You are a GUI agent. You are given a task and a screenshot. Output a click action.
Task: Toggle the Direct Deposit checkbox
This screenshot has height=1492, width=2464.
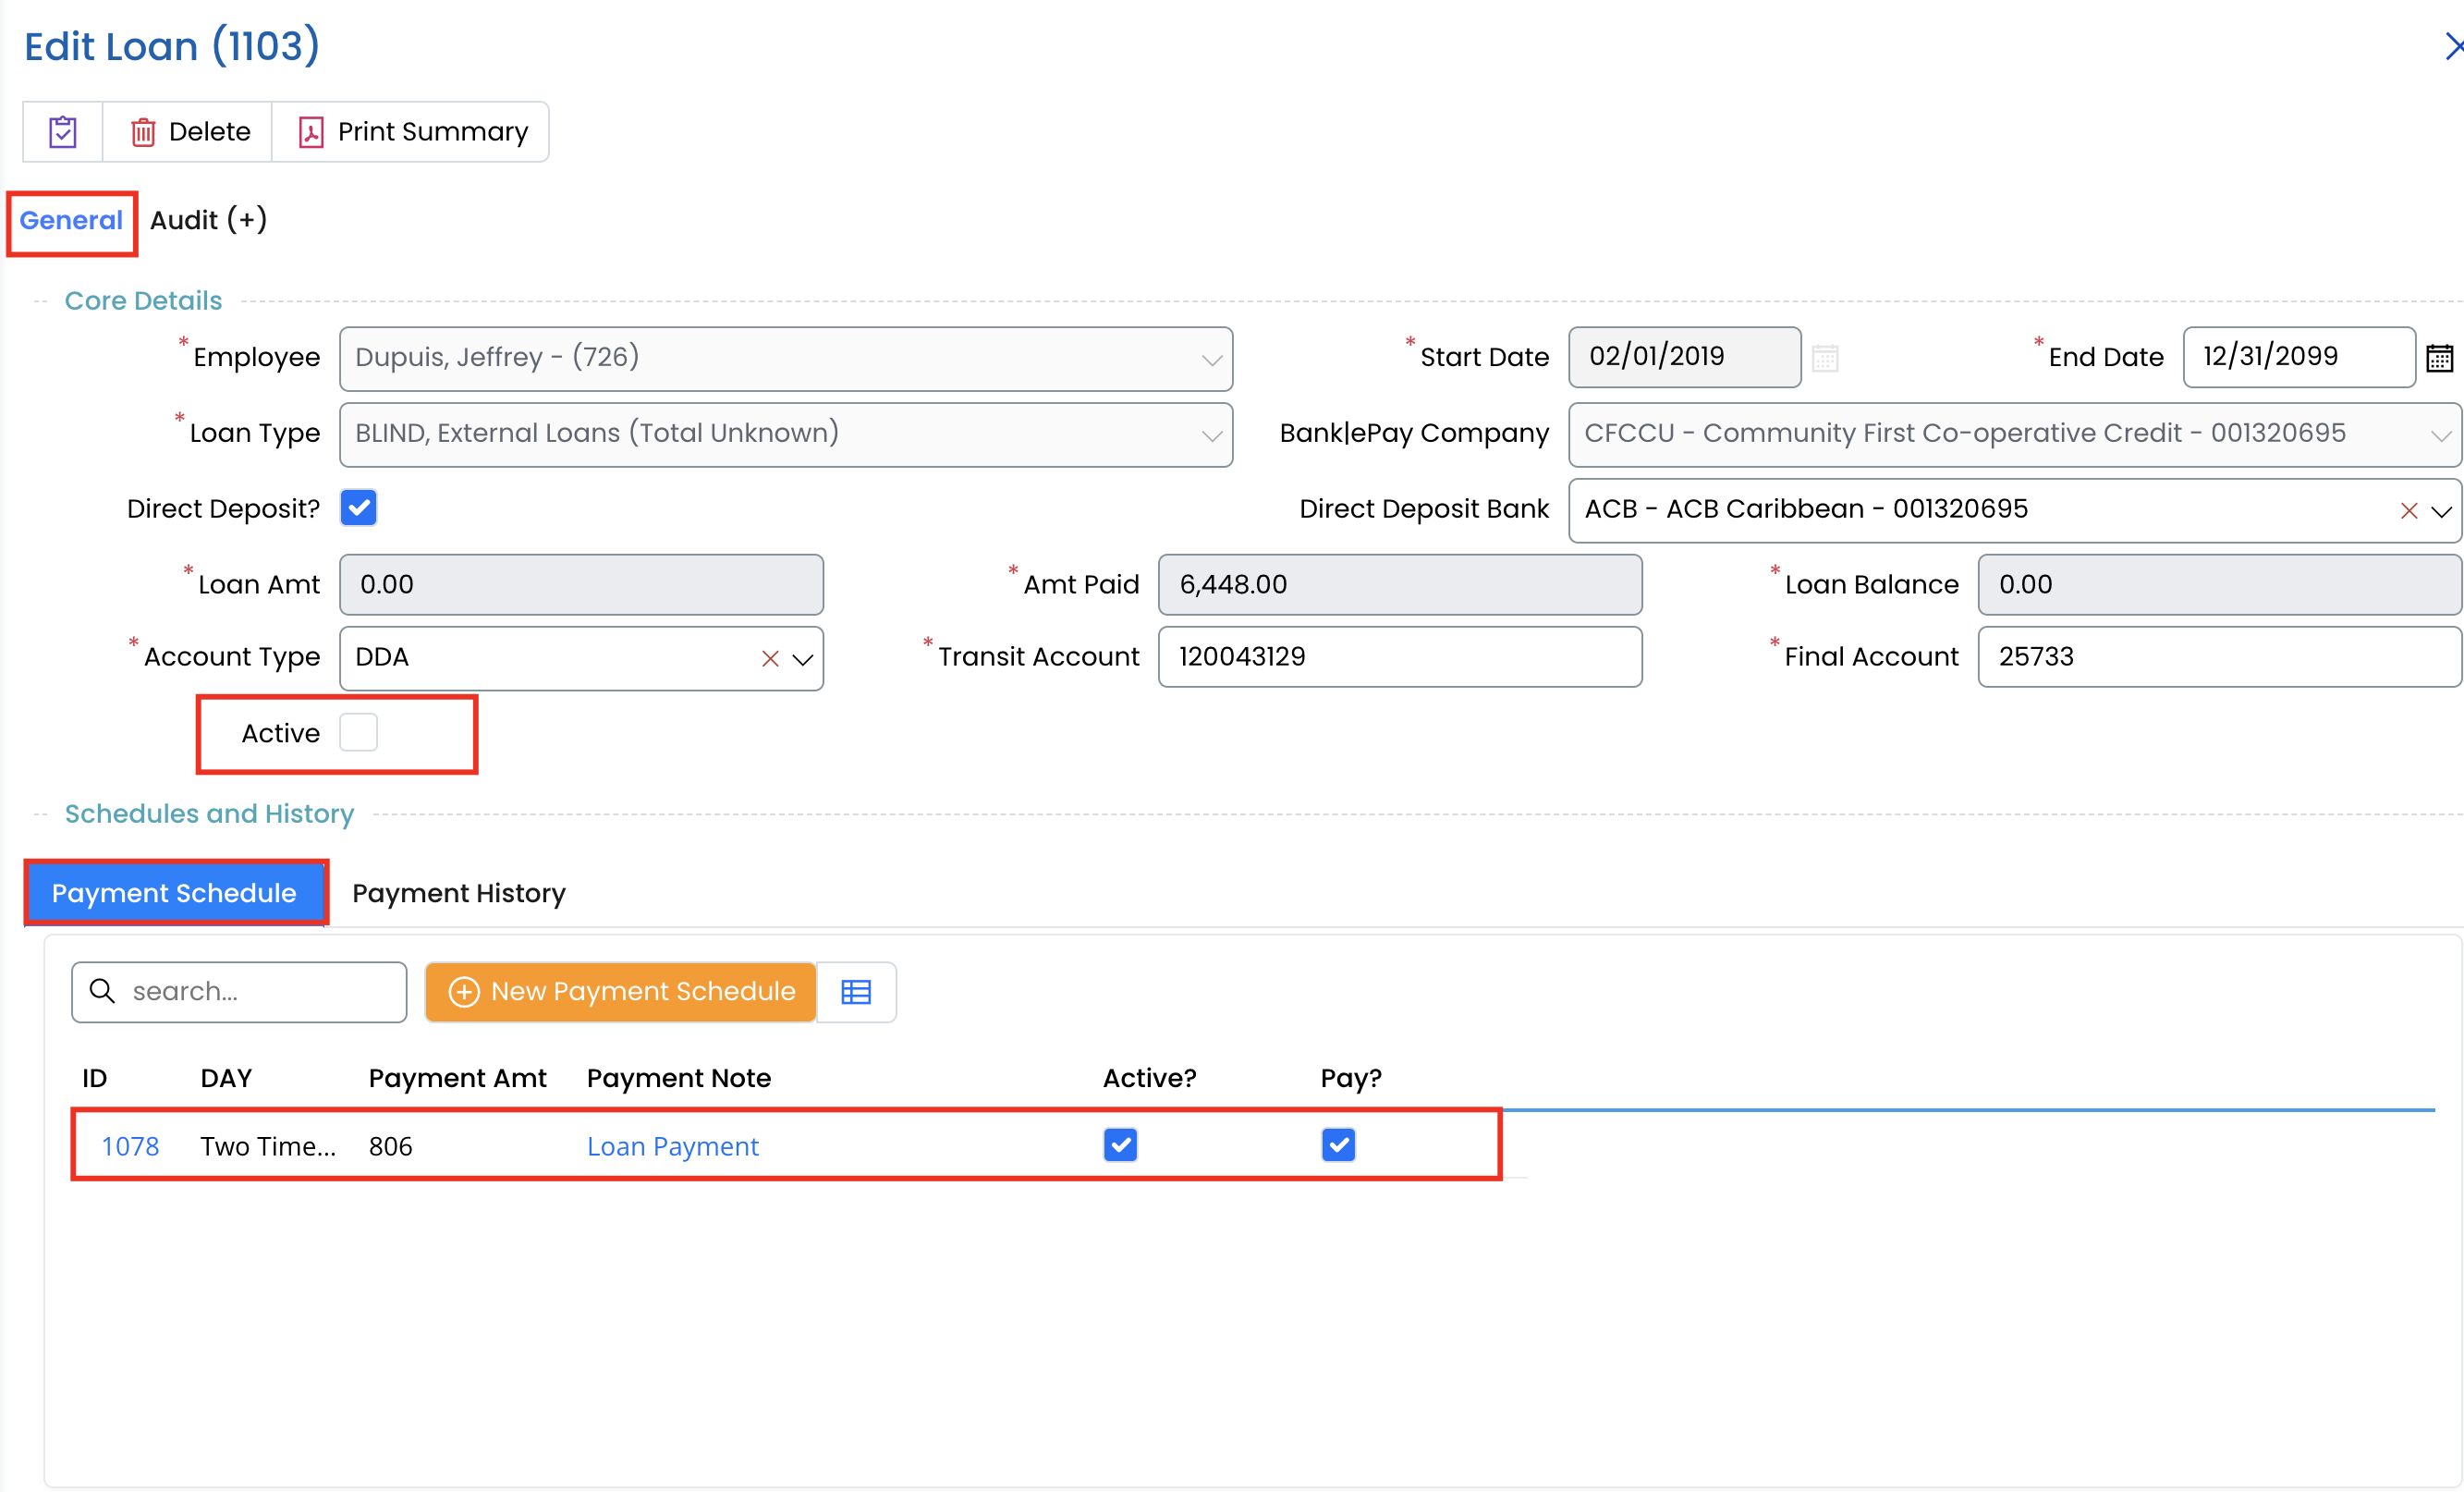point(358,508)
